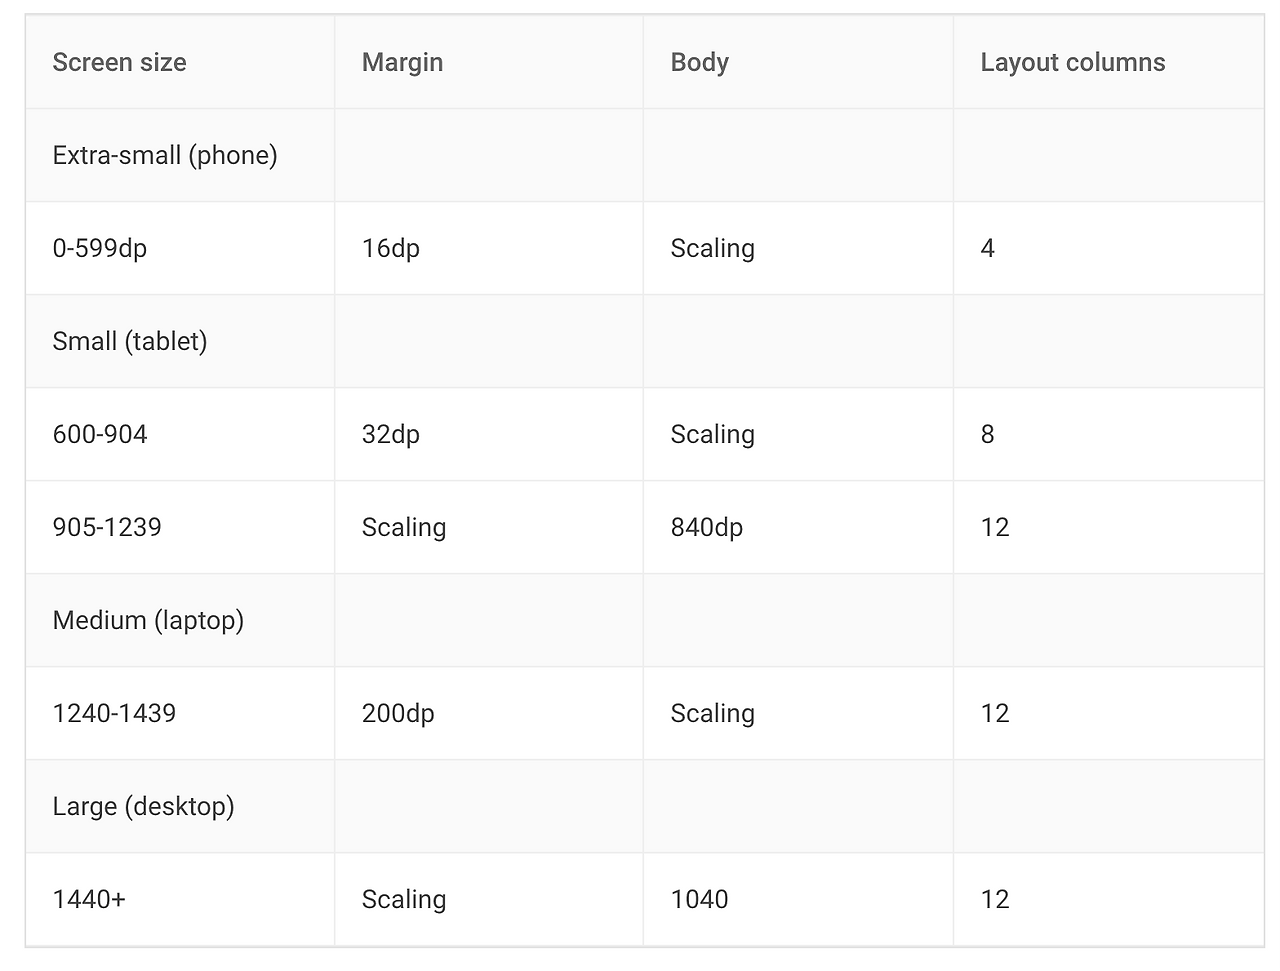Click the Screen size column header
Viewport: 1280px width, 971px height.
pos(119,62)
